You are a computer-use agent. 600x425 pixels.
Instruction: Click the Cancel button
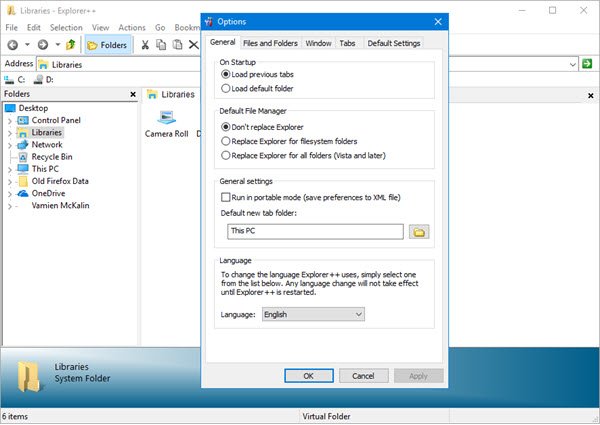(364, 376)
